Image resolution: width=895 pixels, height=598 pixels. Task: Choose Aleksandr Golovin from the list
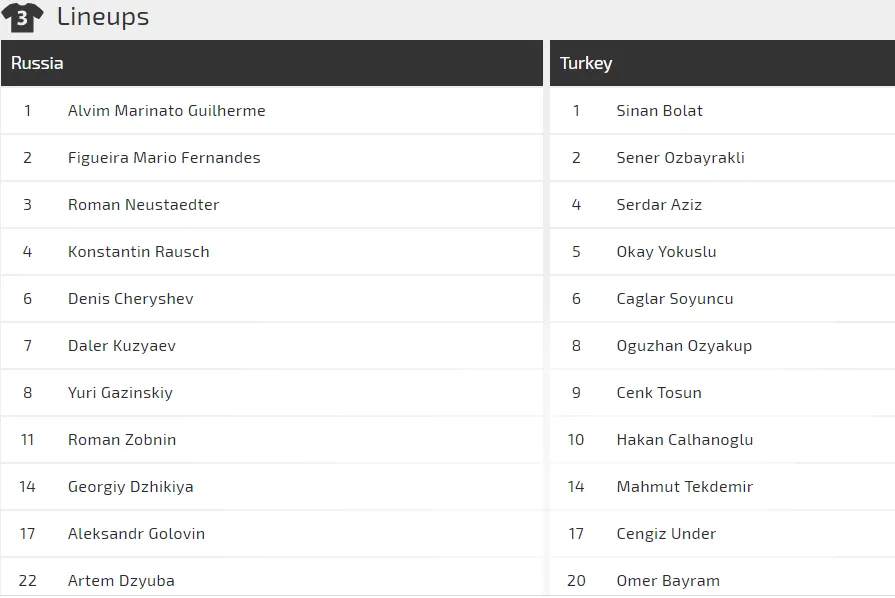click(x=136, y=534)
